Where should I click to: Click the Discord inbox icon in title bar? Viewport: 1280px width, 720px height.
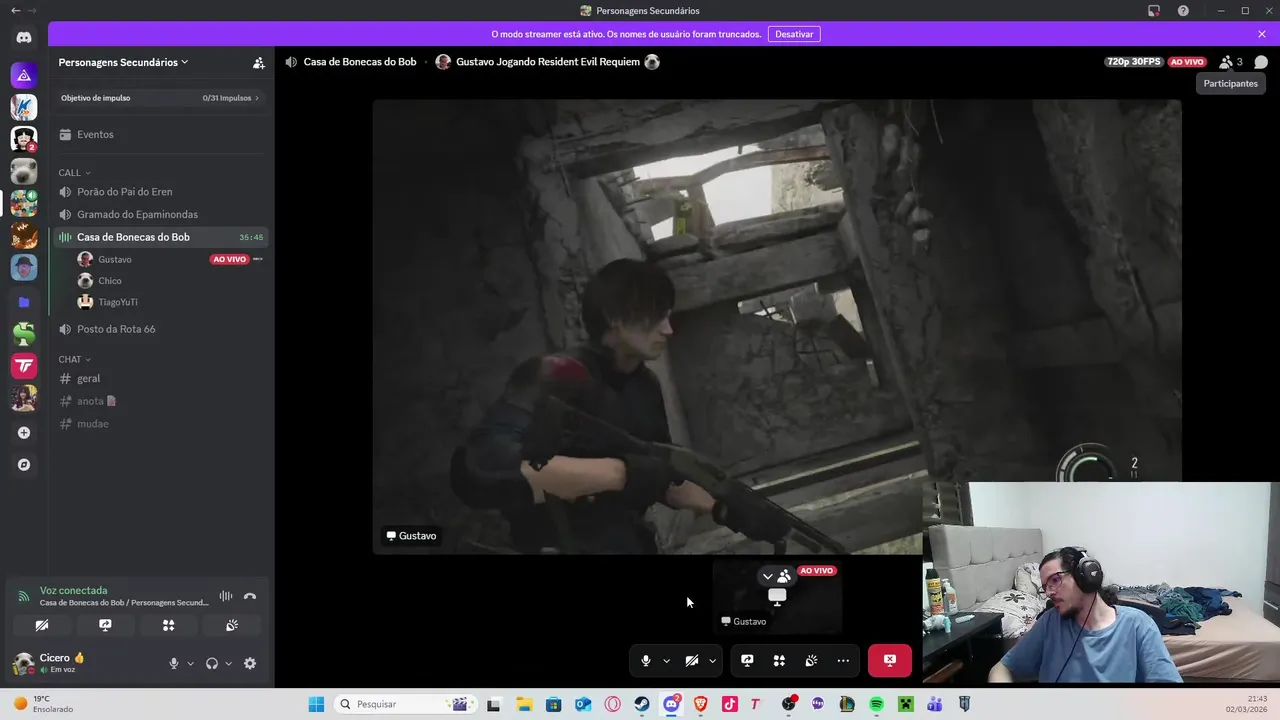(1154, 11)
